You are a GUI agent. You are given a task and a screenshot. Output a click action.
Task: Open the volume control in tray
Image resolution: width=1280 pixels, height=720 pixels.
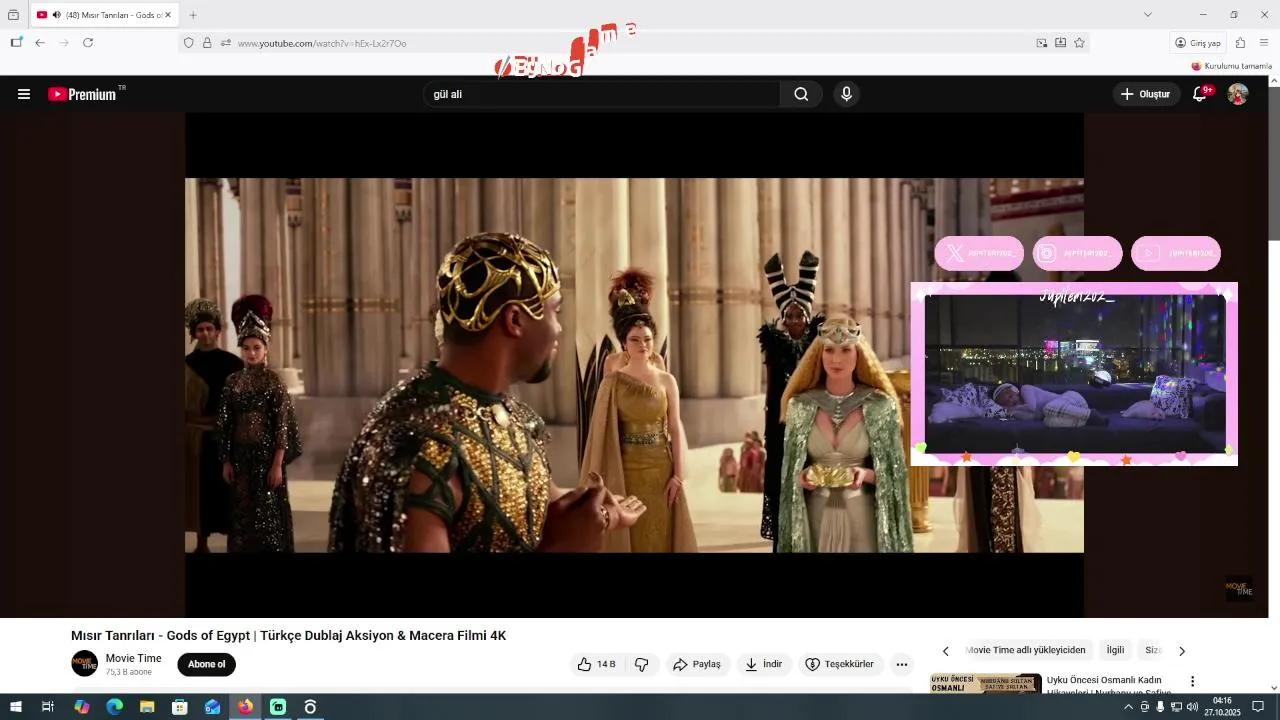pos(1192,707)
